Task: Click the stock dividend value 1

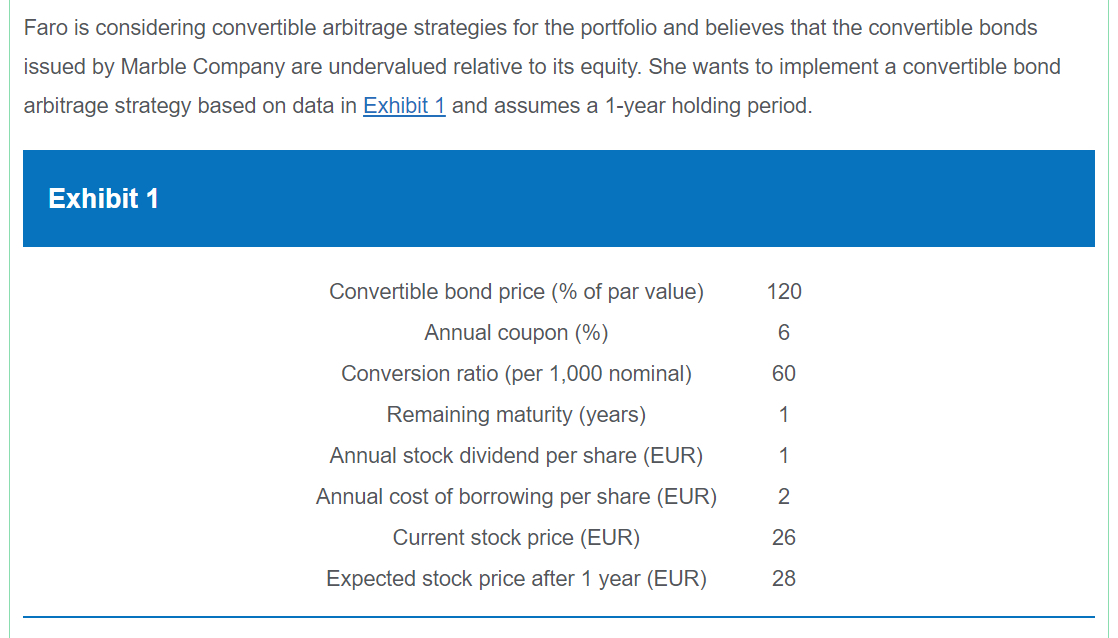Action: tap(784, 456)
